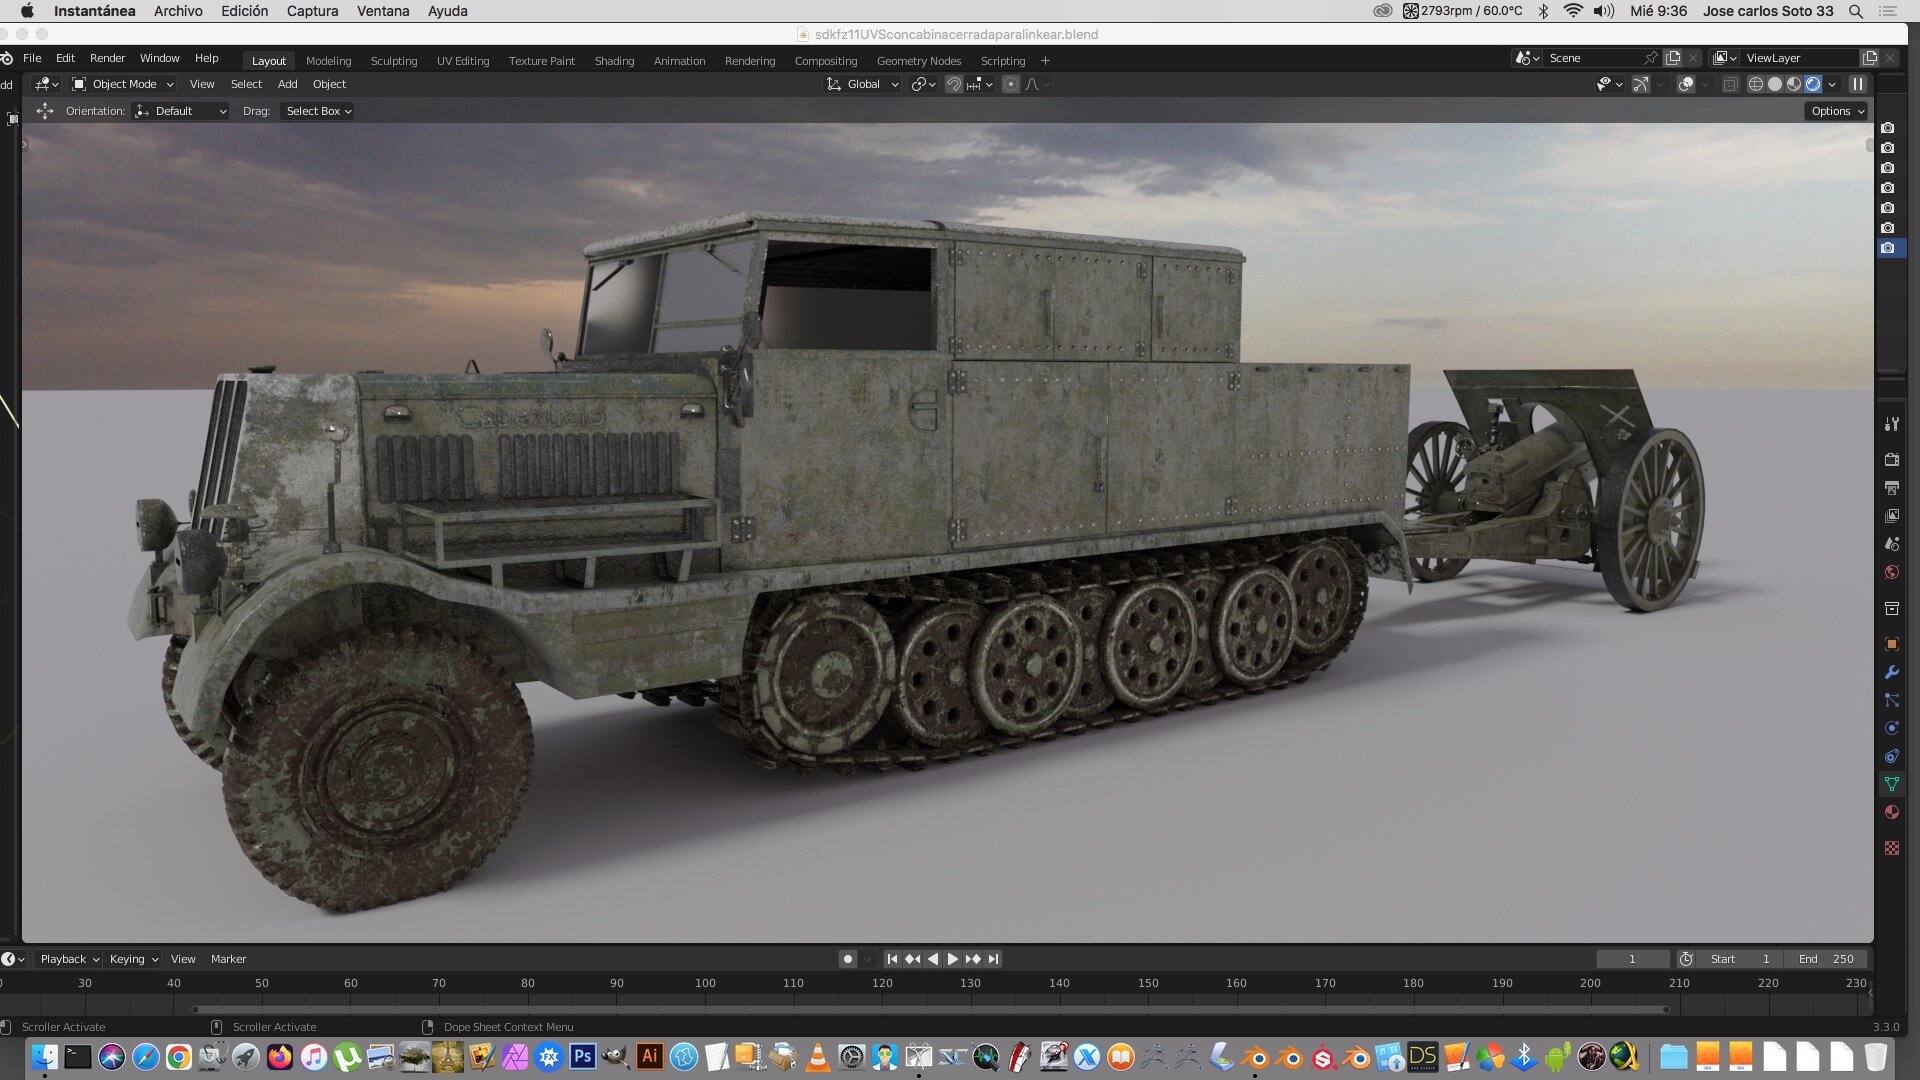Open the View Layer properties tab
The image size is (1920, 1080).
1891,516
